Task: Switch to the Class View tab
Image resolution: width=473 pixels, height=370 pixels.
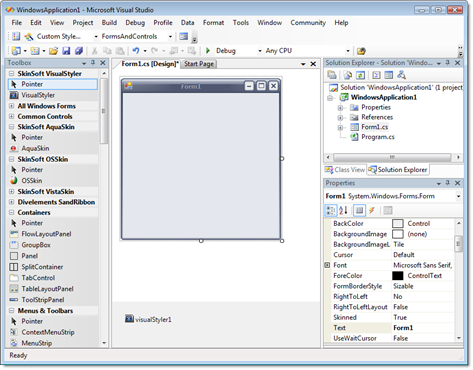Action: pos(345,170)
